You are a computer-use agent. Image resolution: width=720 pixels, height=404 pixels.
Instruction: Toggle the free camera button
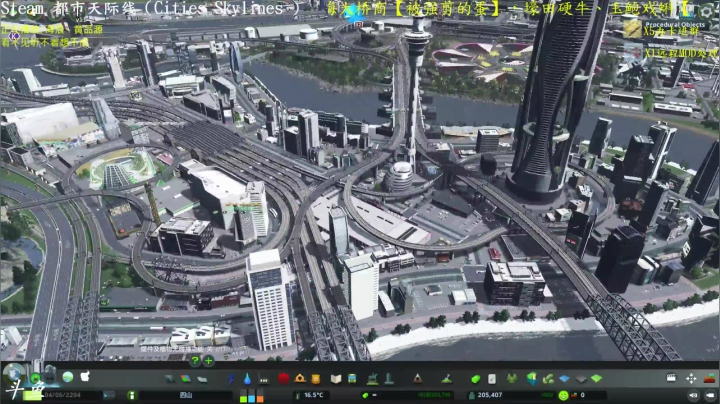(693, 395)
